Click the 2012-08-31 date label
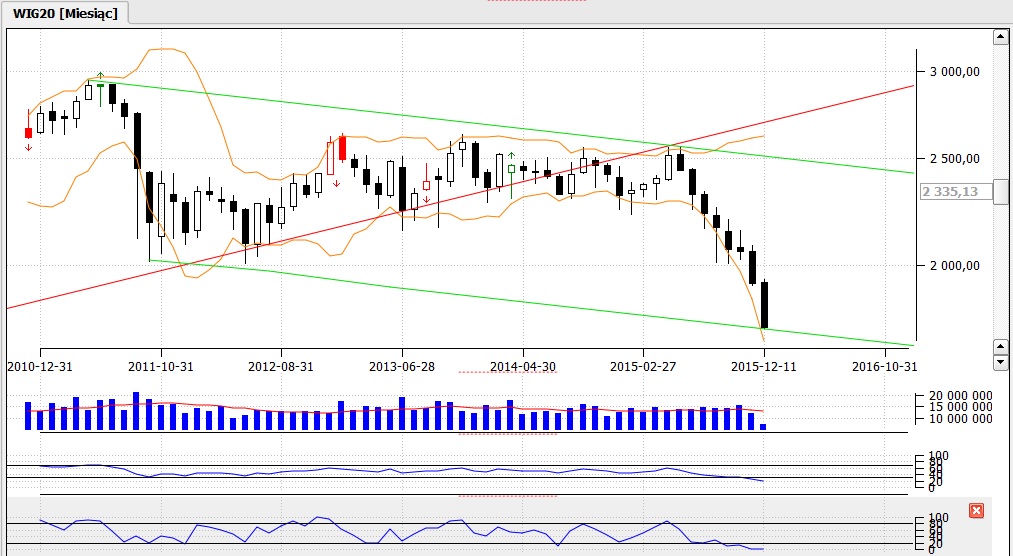The image size is (1013, 556). [281, 367]
